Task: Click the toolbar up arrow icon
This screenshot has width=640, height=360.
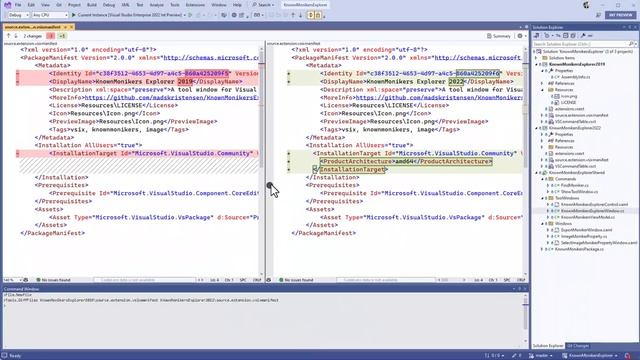Action: coord(293,15)
